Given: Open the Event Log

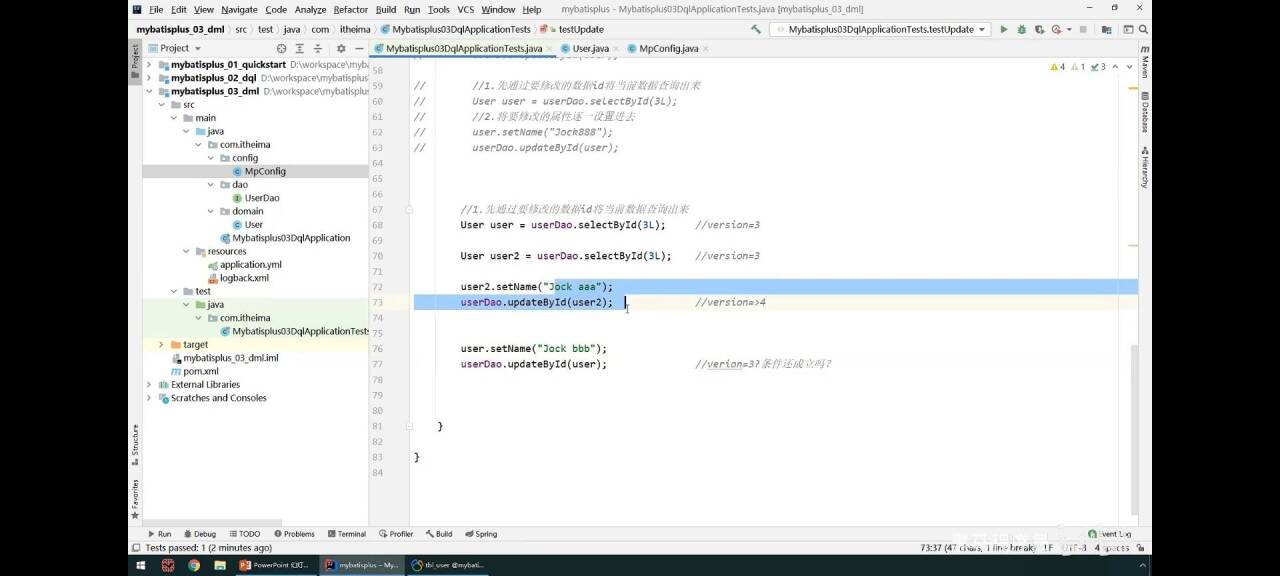Looking at the screenshot, I should point(1110,534).
